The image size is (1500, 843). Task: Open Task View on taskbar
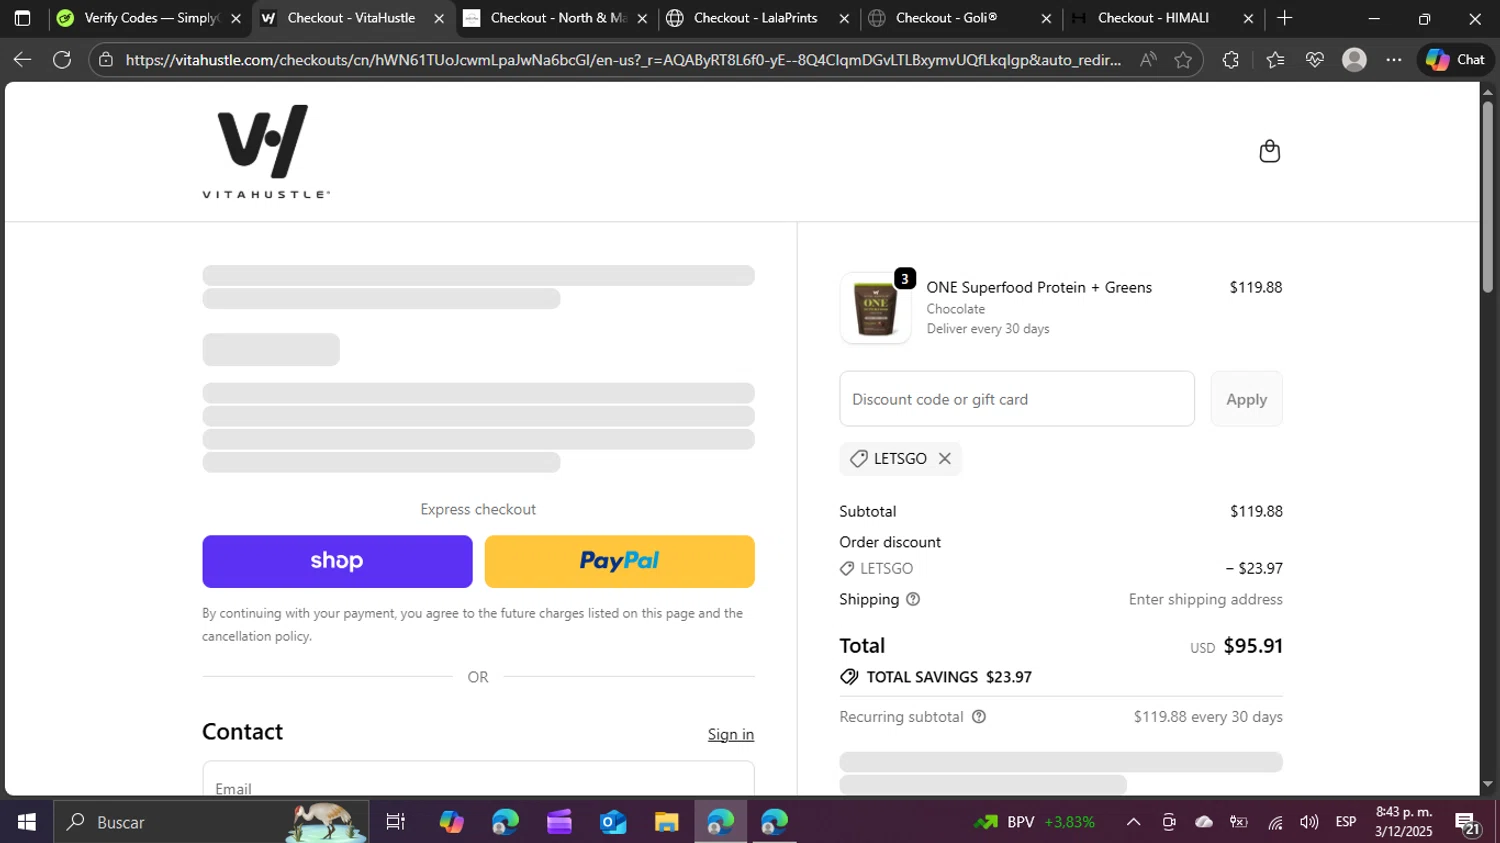[x=396, y=822]
